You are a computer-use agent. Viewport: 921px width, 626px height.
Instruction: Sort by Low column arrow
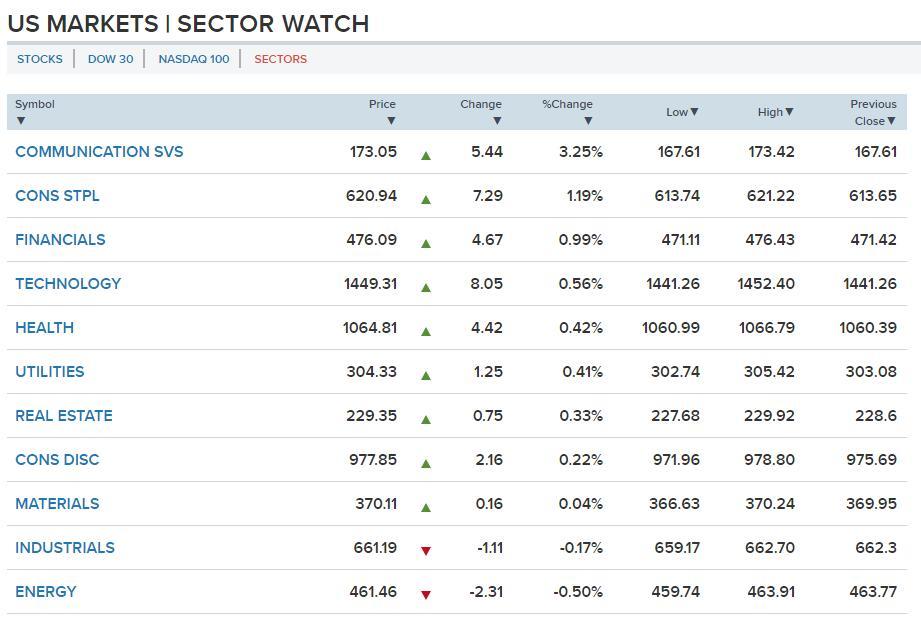tap(694, 112)
